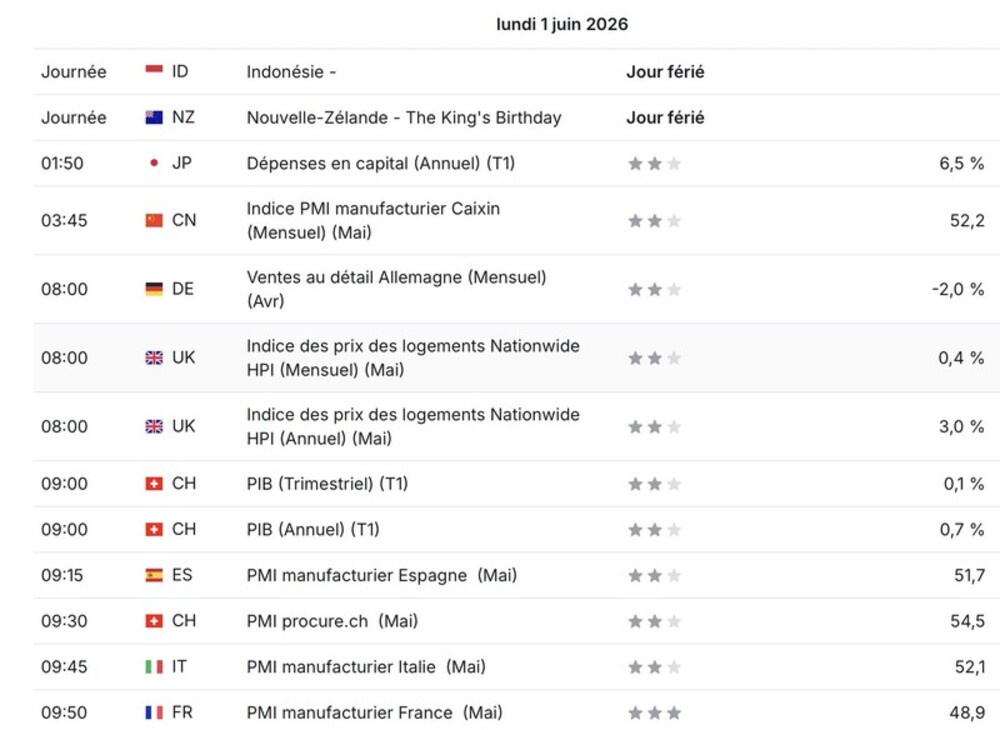This screenshot has width=1000, height=730.
Task: Click the China flag next to CN
Action: 154,220
